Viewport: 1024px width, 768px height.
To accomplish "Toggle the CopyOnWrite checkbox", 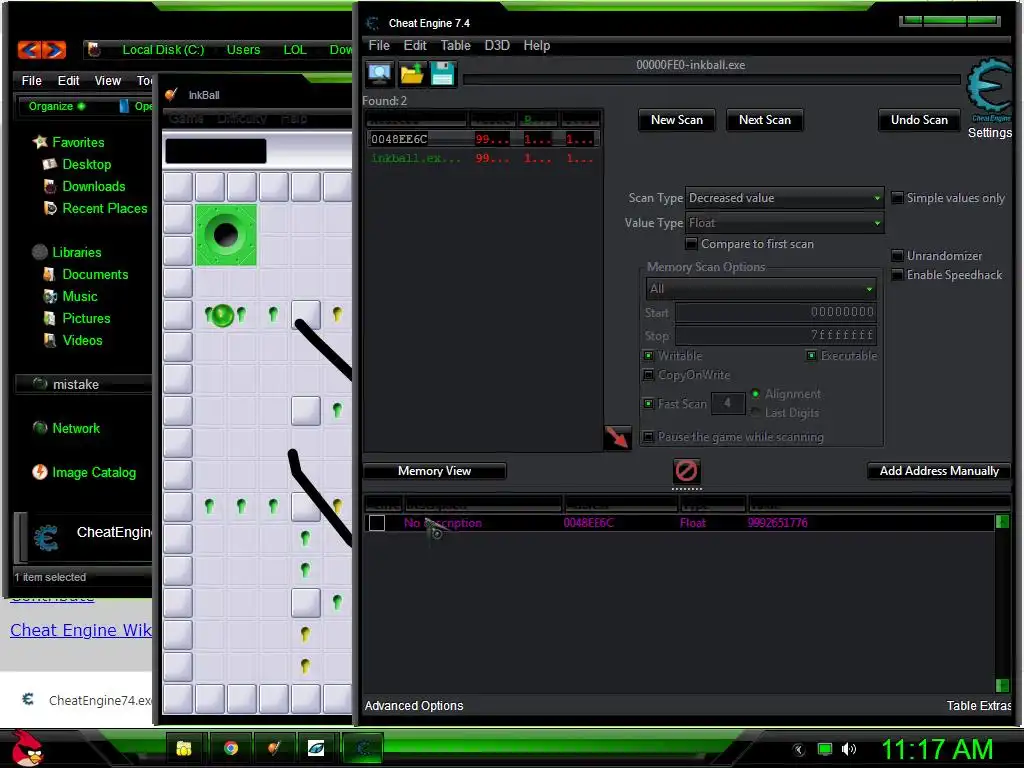I will (x=648, y=375).
